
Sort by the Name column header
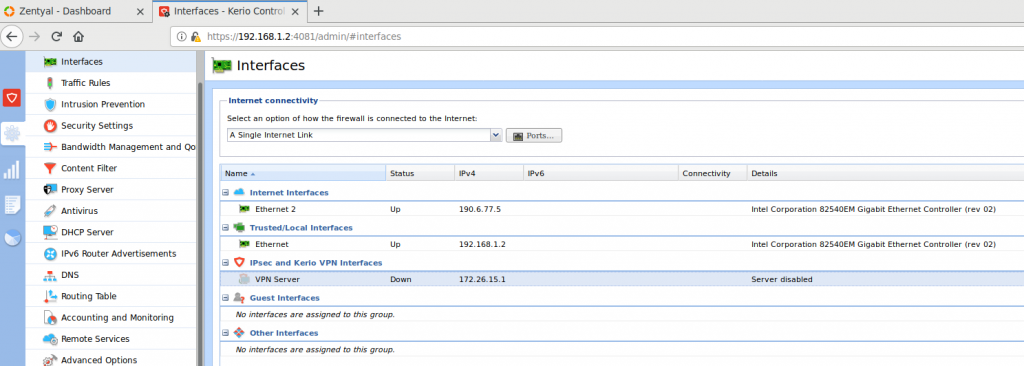[x=303, y=173]
